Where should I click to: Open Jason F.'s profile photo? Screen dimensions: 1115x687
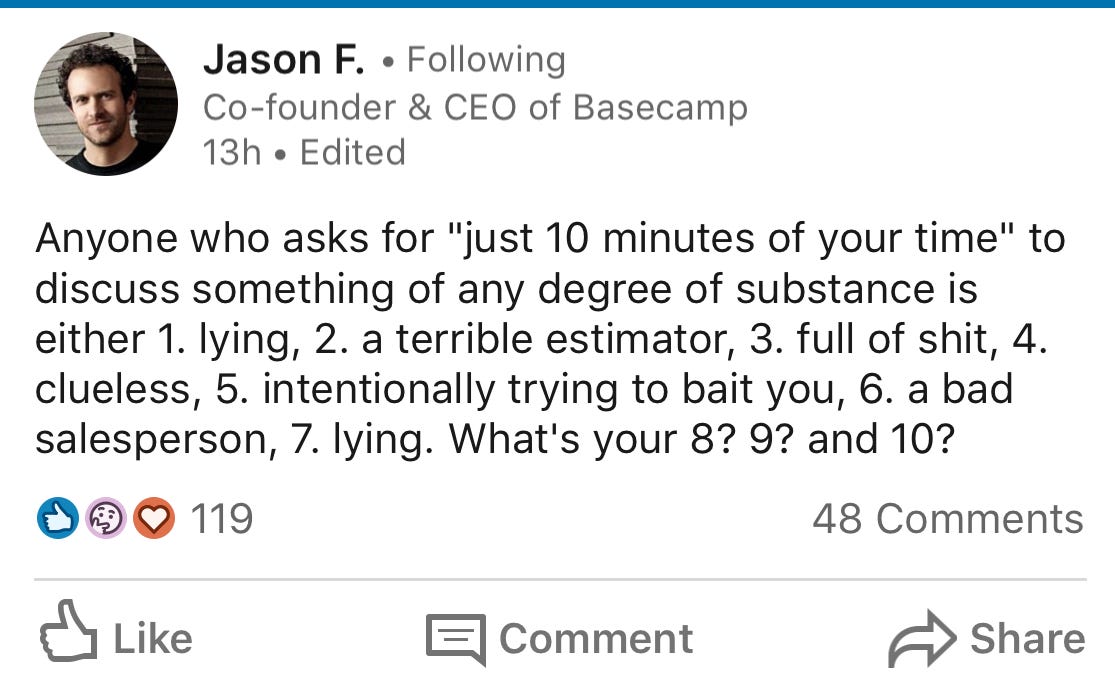106,104
